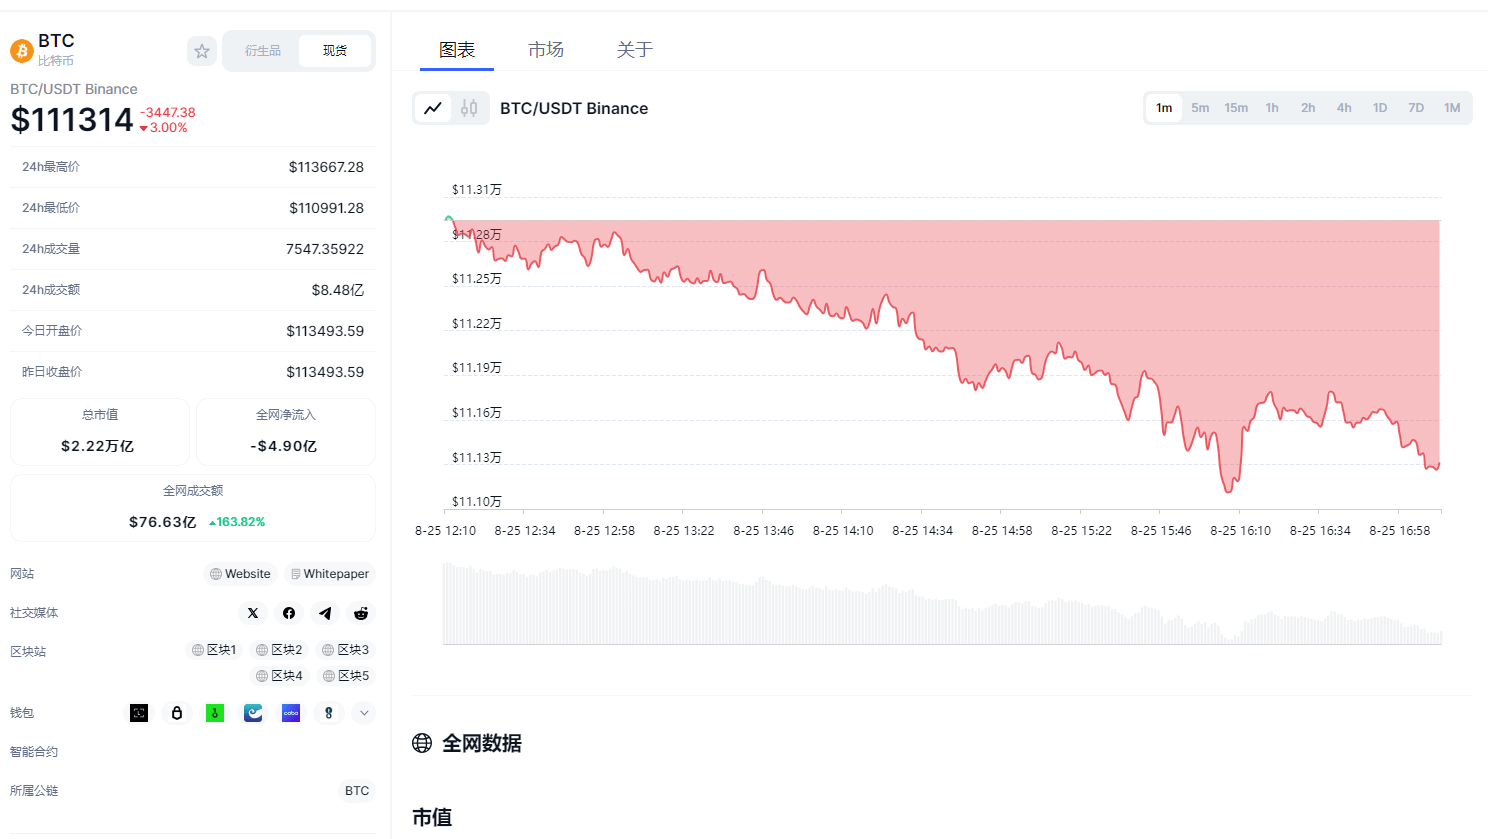Select the blue Cobo wallet icon

pos(291,713)
